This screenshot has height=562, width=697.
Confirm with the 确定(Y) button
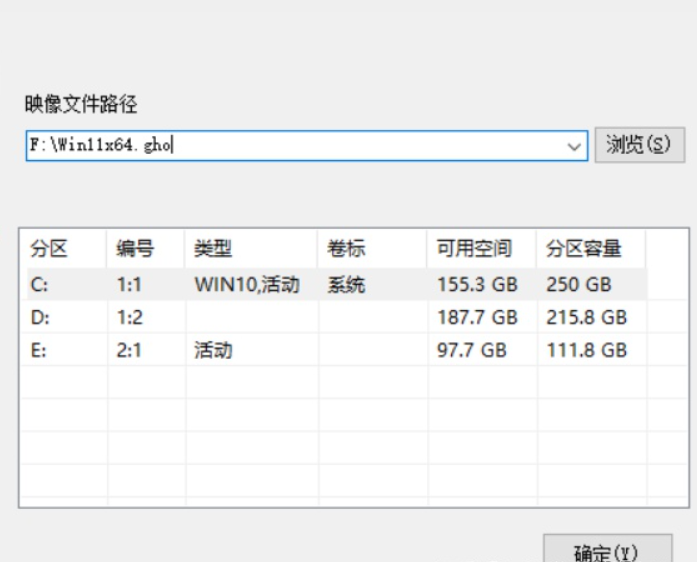[x=607, y=550]
